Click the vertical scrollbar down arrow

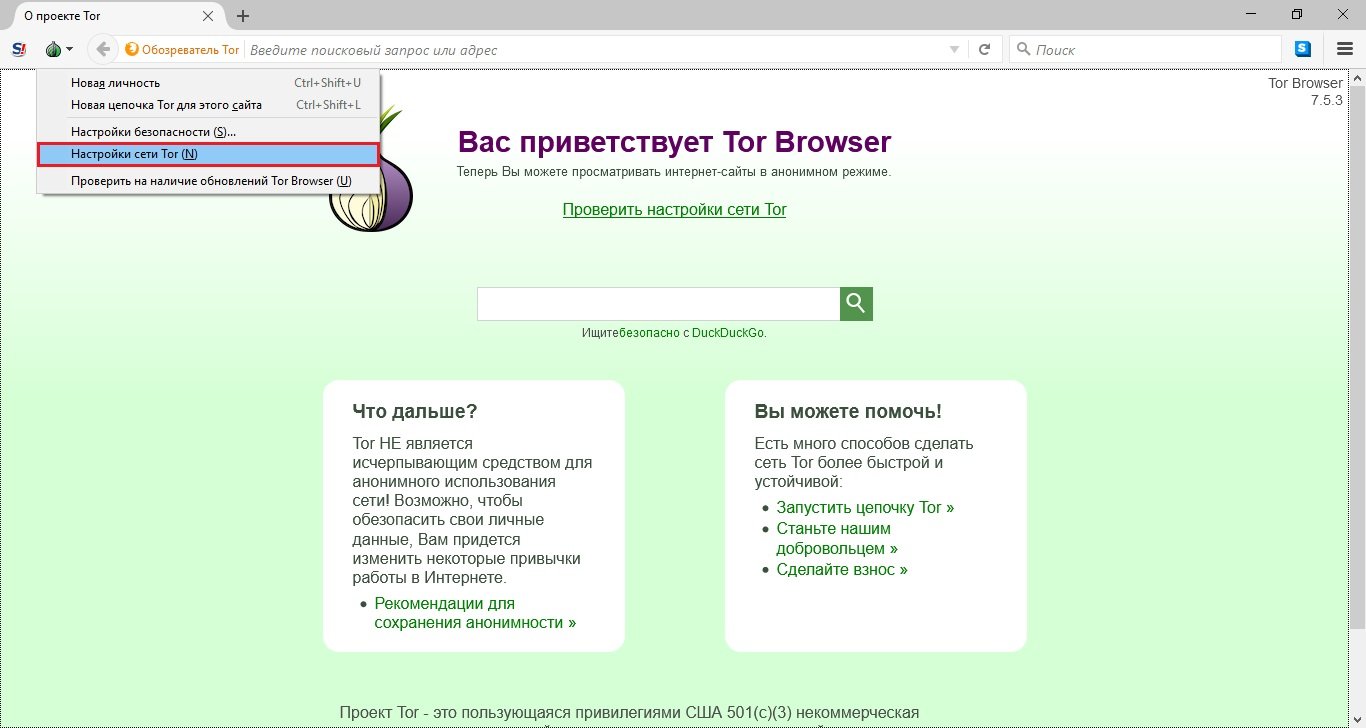1358,720
